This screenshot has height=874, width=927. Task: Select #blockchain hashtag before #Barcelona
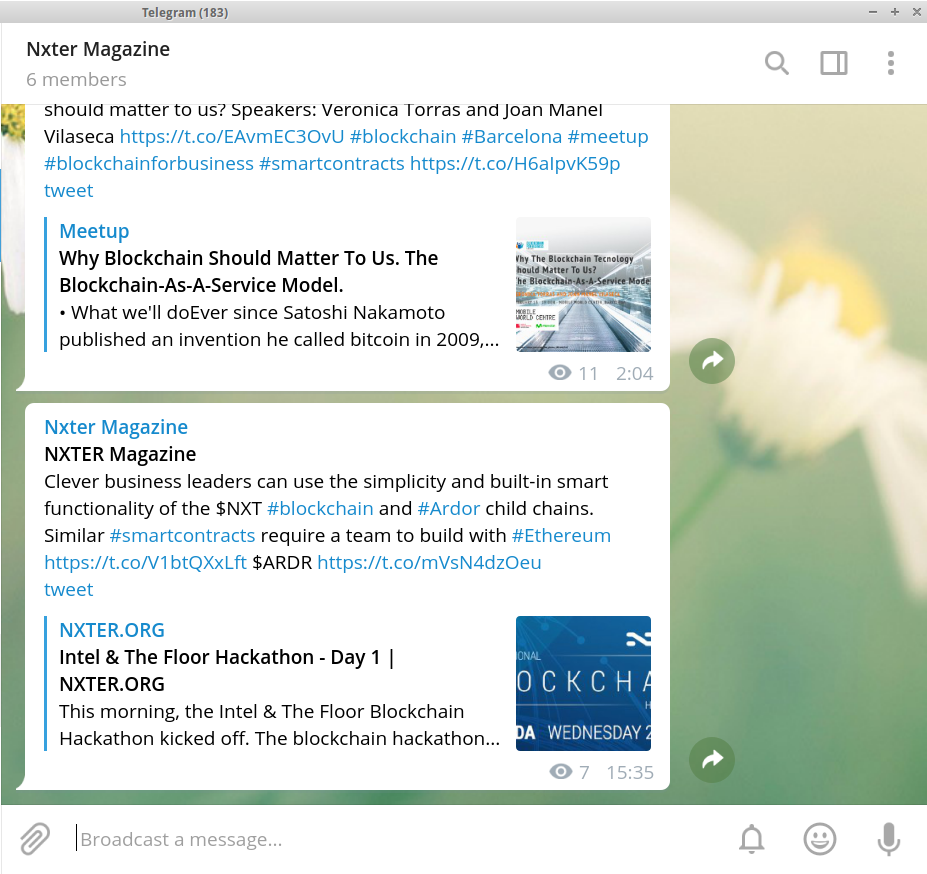pyautogui.click(x=403, y=137)
